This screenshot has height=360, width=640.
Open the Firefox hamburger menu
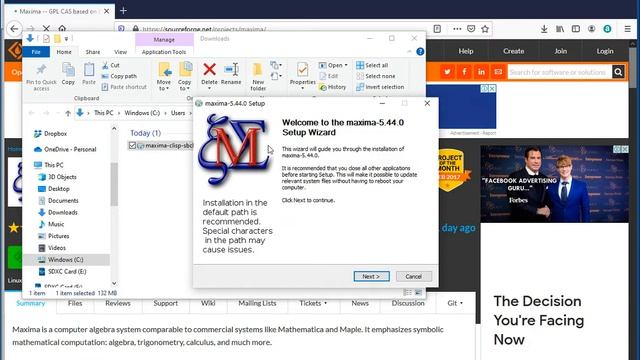click(x=627, y=29)
